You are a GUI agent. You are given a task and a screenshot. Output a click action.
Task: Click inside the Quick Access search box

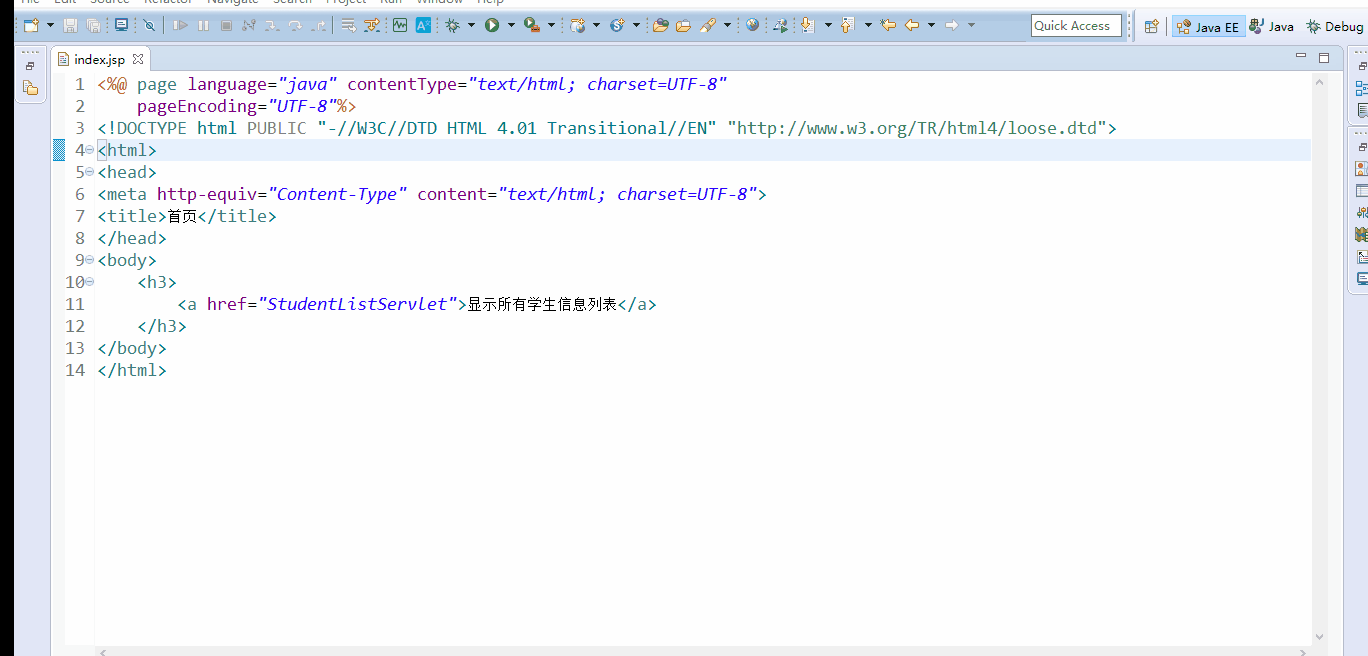point(1076,25)
